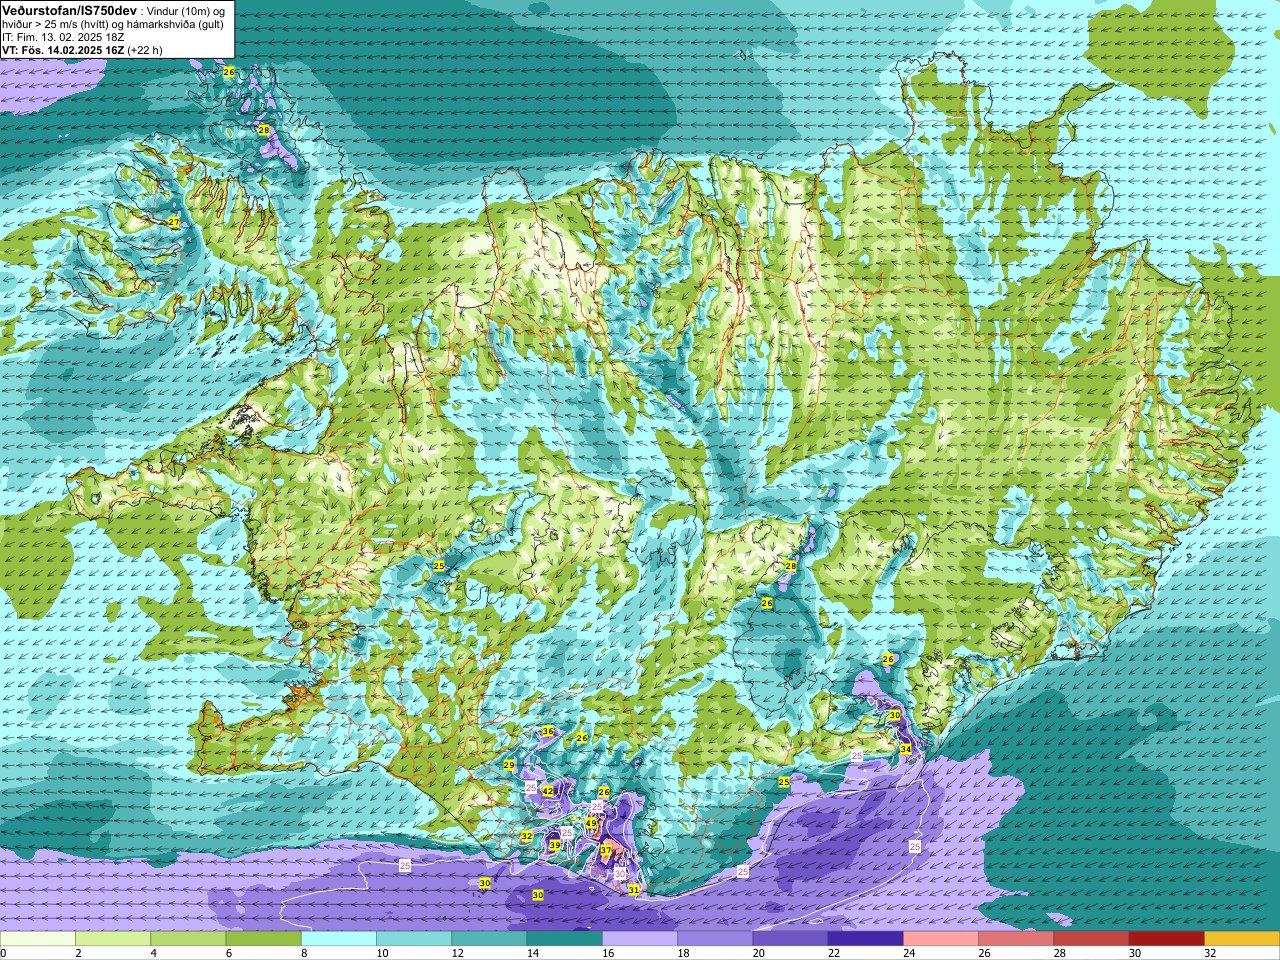Click the yellow gust label 34
This screenshot has width=1280, height=960.
tap(906, 749)
